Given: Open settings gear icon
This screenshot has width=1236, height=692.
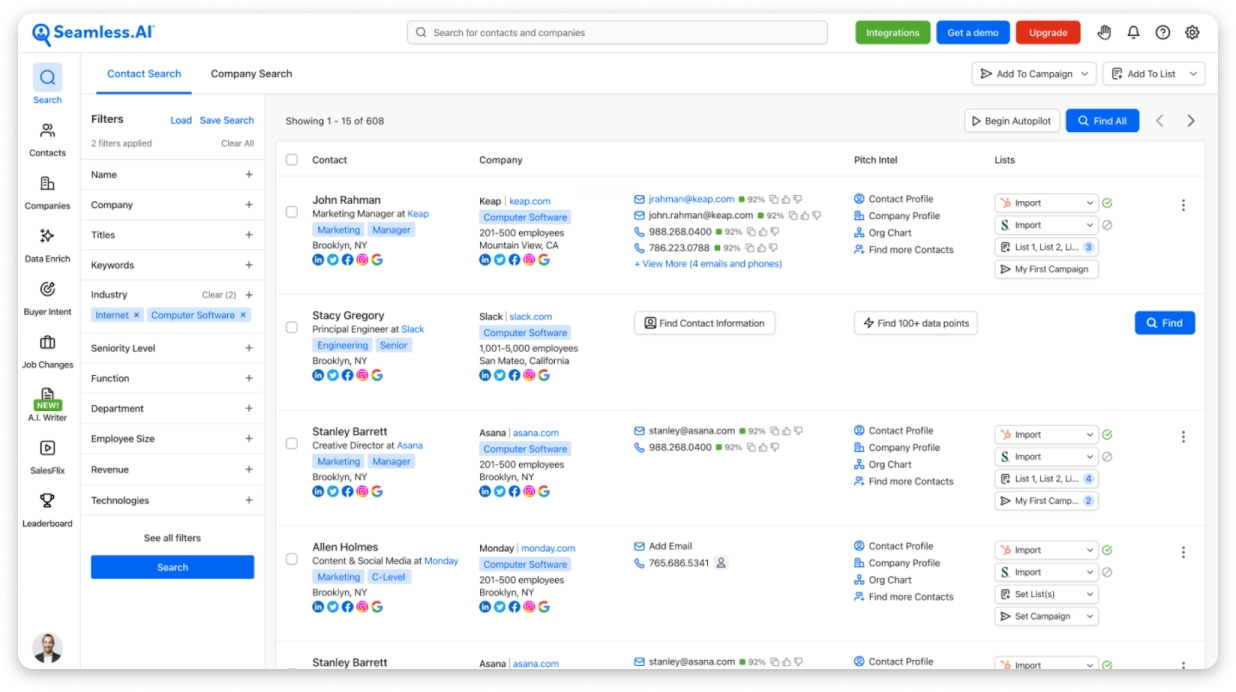Looking at the screenshot, I should [1192, 32].
